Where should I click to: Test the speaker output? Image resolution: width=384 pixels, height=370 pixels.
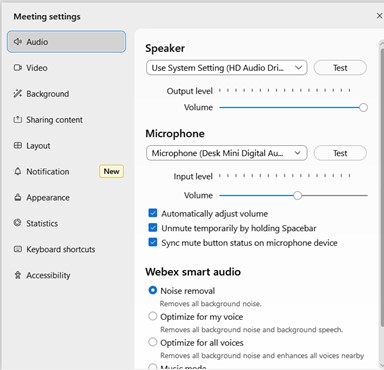(x=340, y=68)
